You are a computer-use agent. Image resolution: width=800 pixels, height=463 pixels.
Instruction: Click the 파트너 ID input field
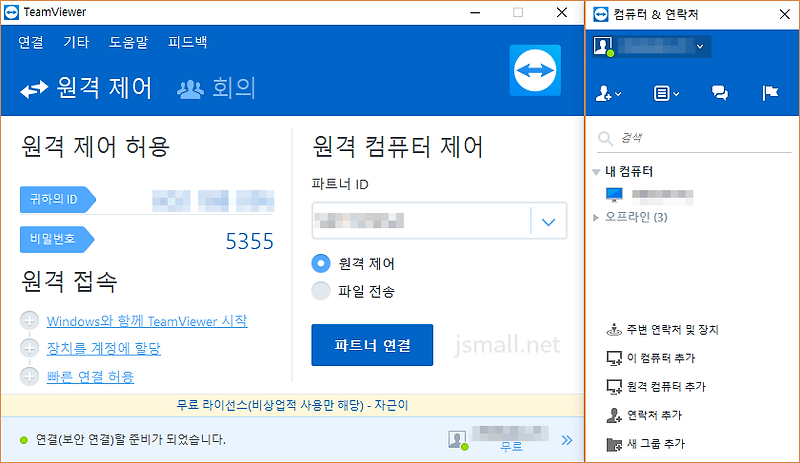[x=421, y=221]
